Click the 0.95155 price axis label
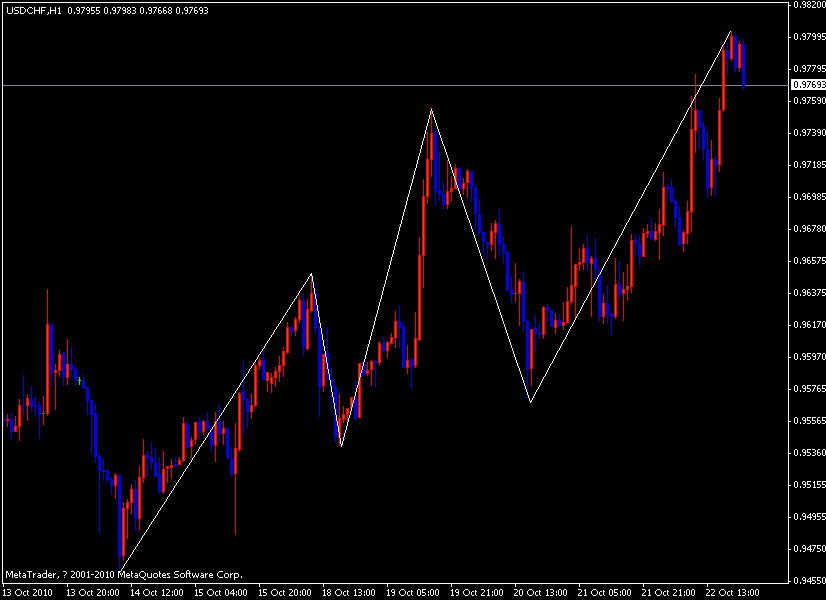This screenshot has height=600, width=826. [x=809, y=485]
